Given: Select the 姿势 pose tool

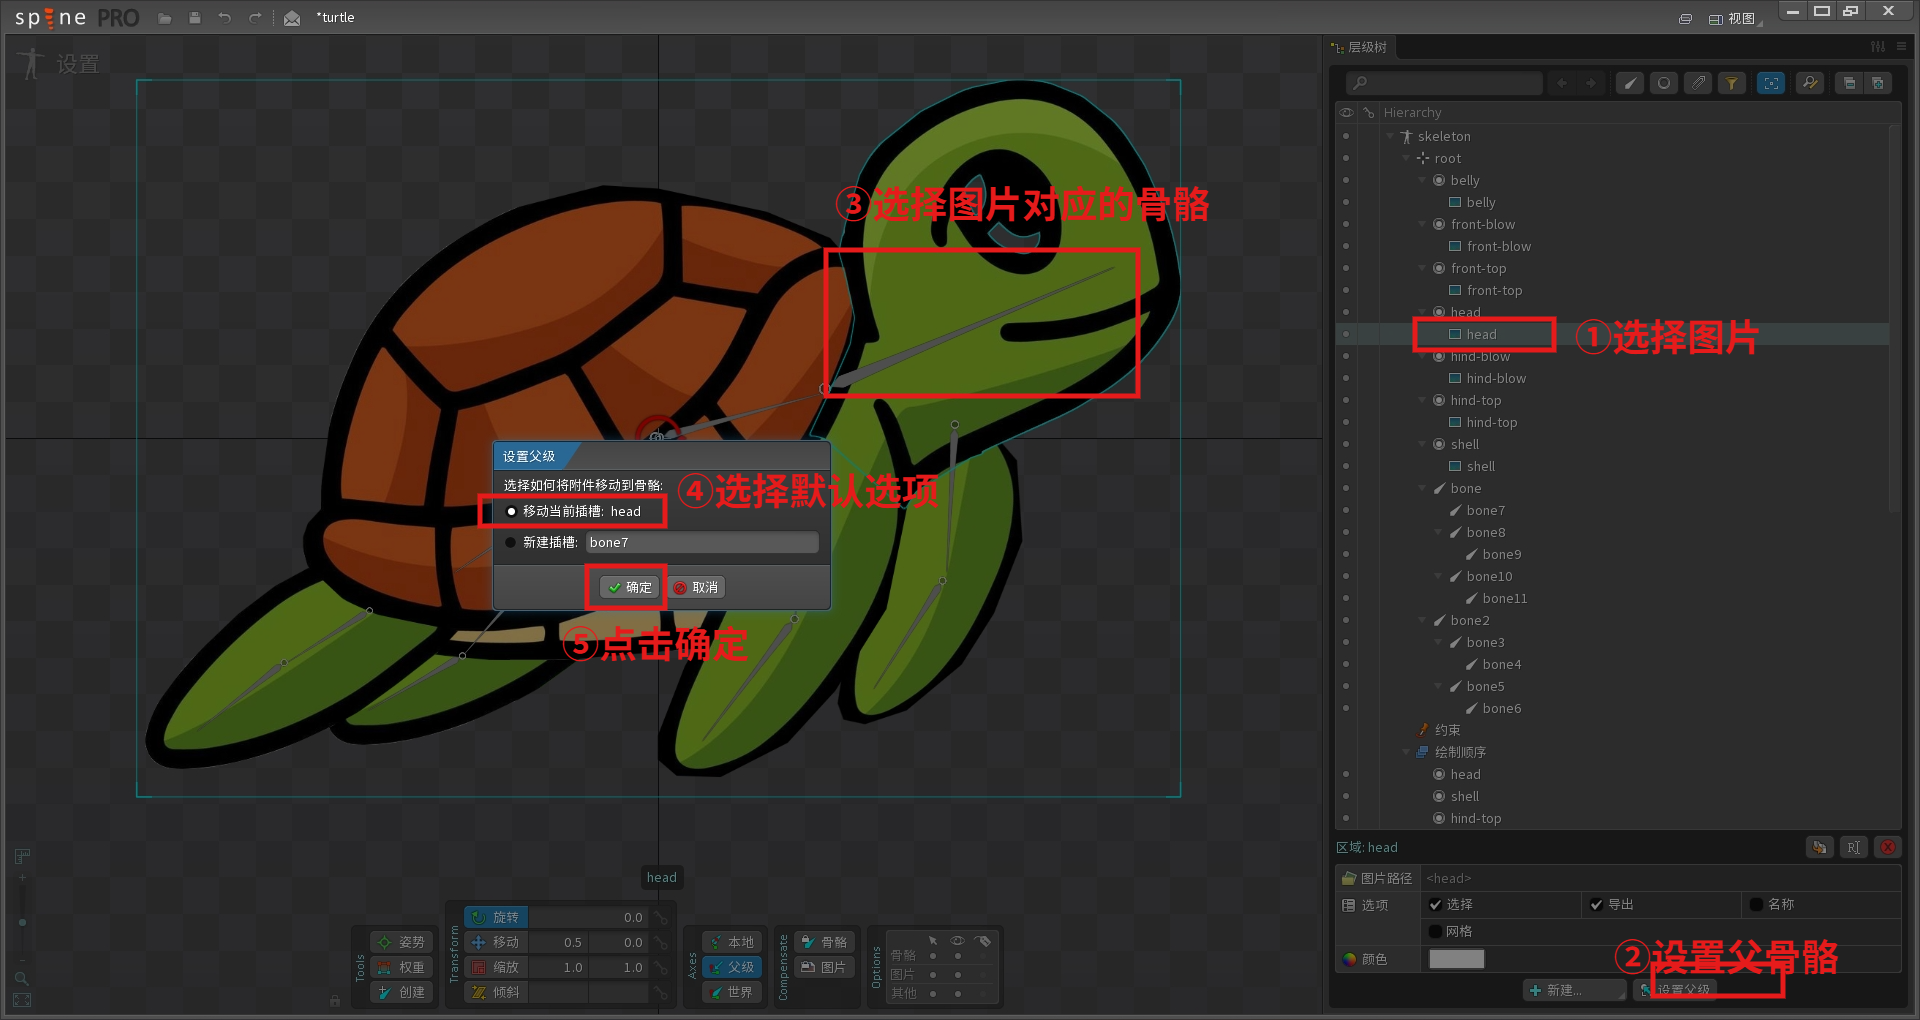Looking at the screenshot, I should click(x=401, y=942).
